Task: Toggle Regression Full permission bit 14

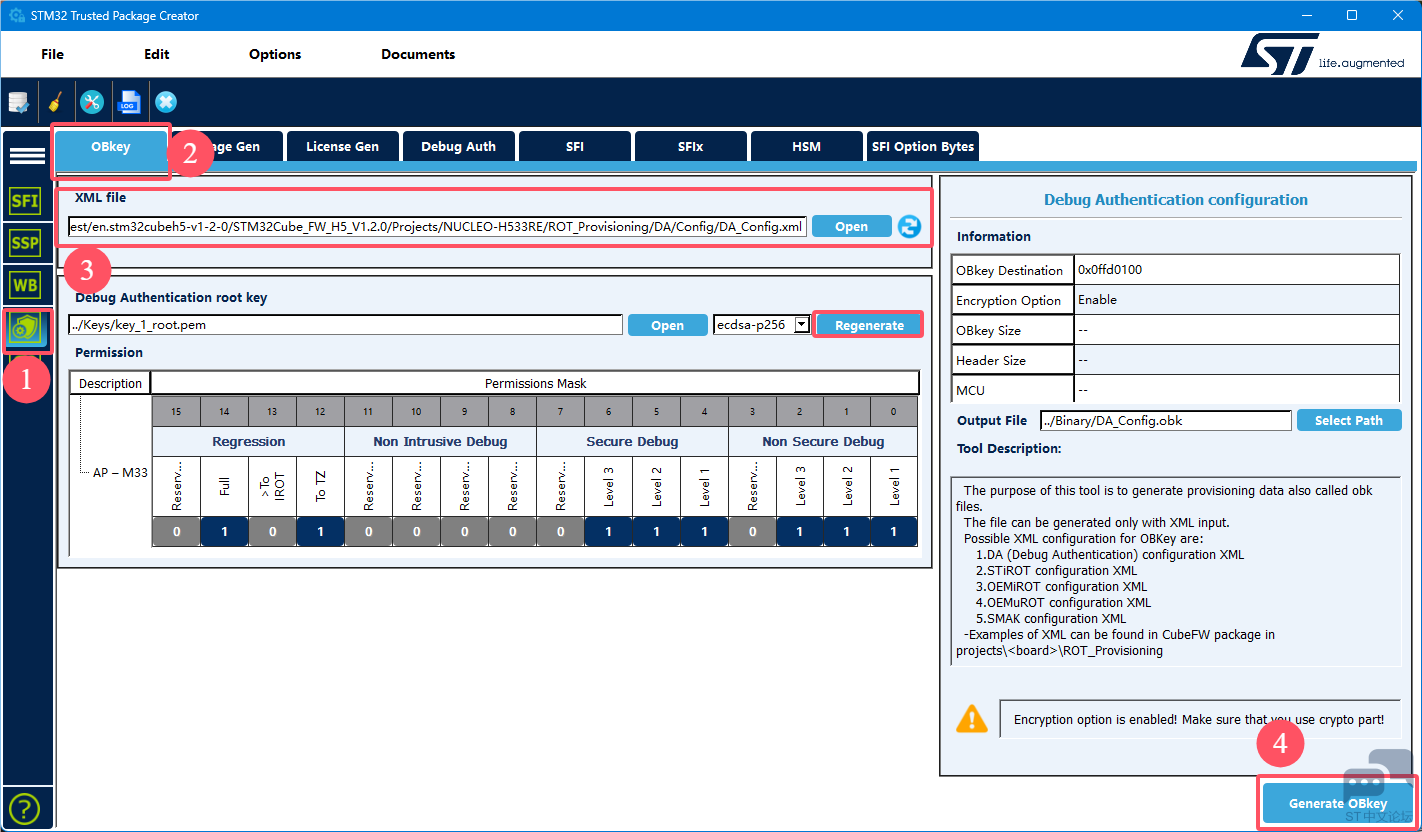Action: click(x=224, y=532)
